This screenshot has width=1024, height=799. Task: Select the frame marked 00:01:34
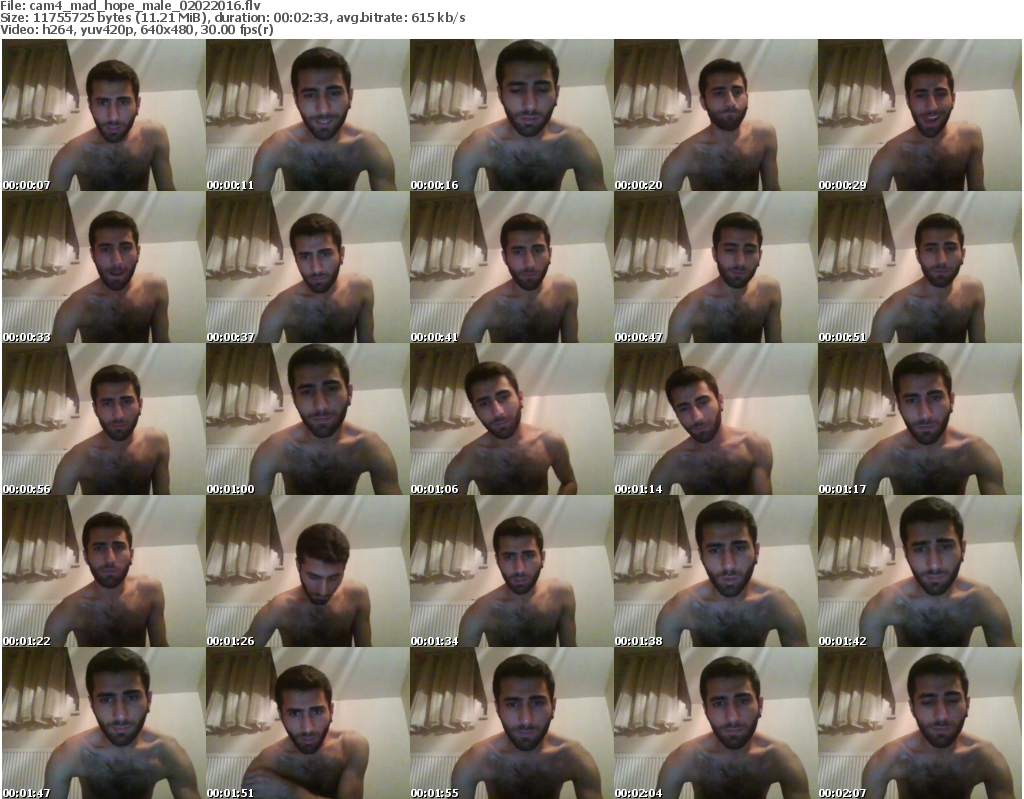tap(511, 571)
